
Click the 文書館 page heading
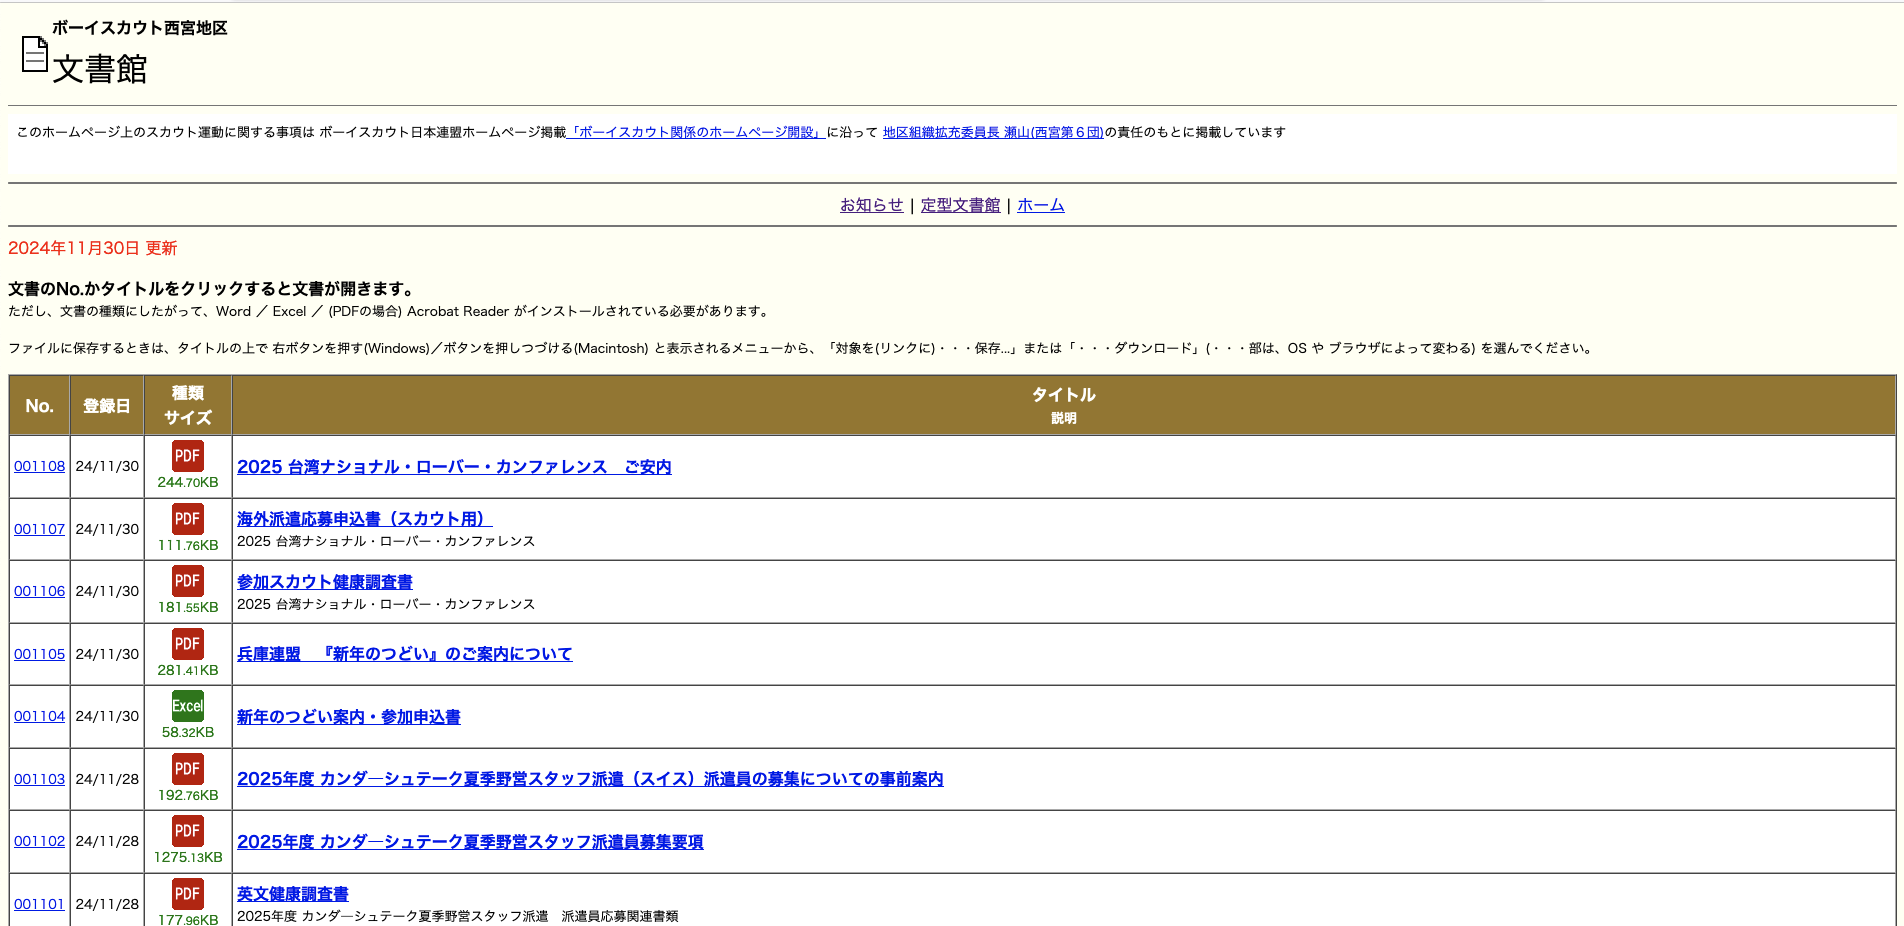coord(100,69)
